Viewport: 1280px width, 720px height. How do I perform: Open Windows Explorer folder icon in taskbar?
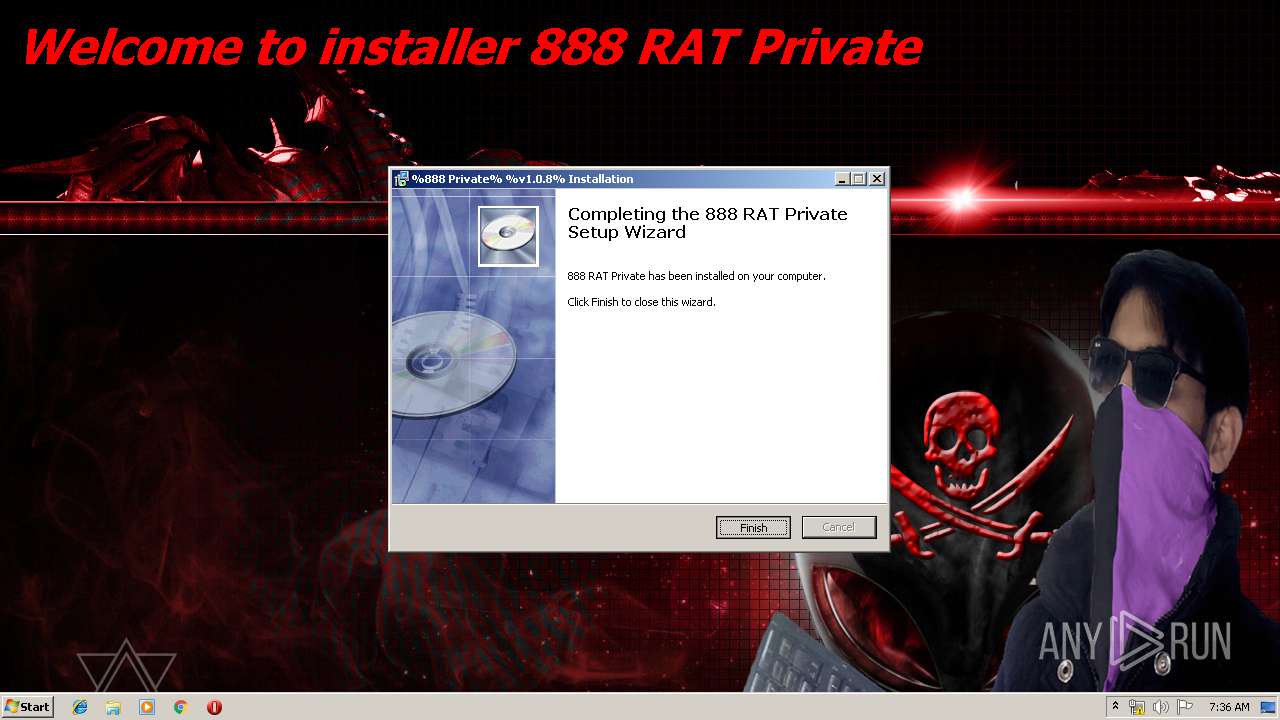114,707
